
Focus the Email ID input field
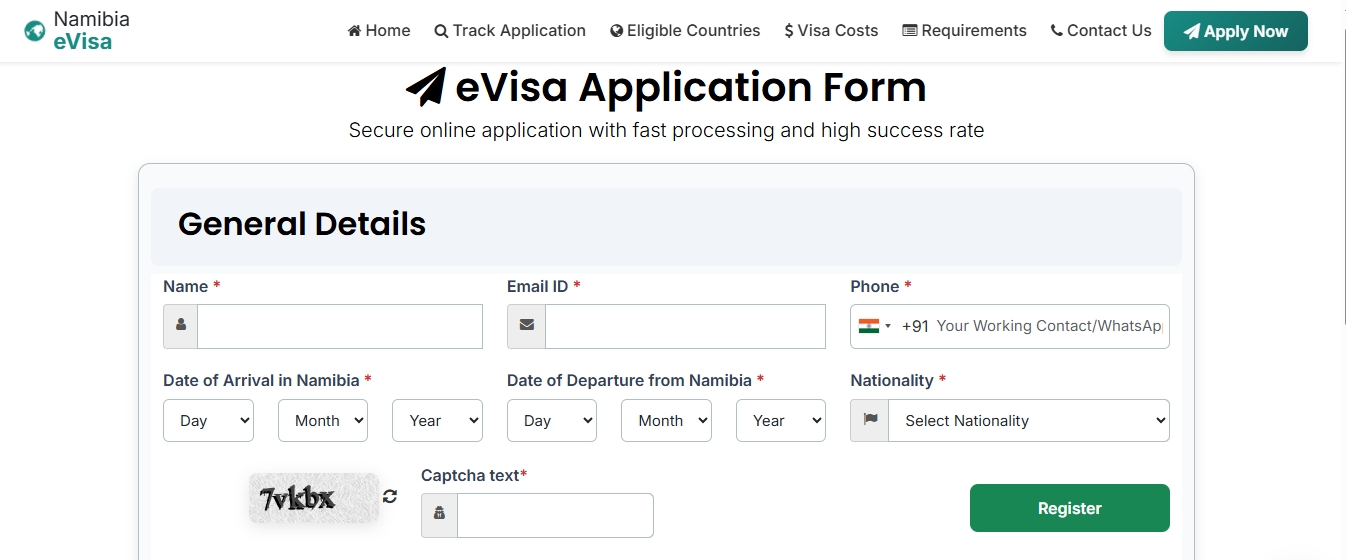click(x=685, y=326)
